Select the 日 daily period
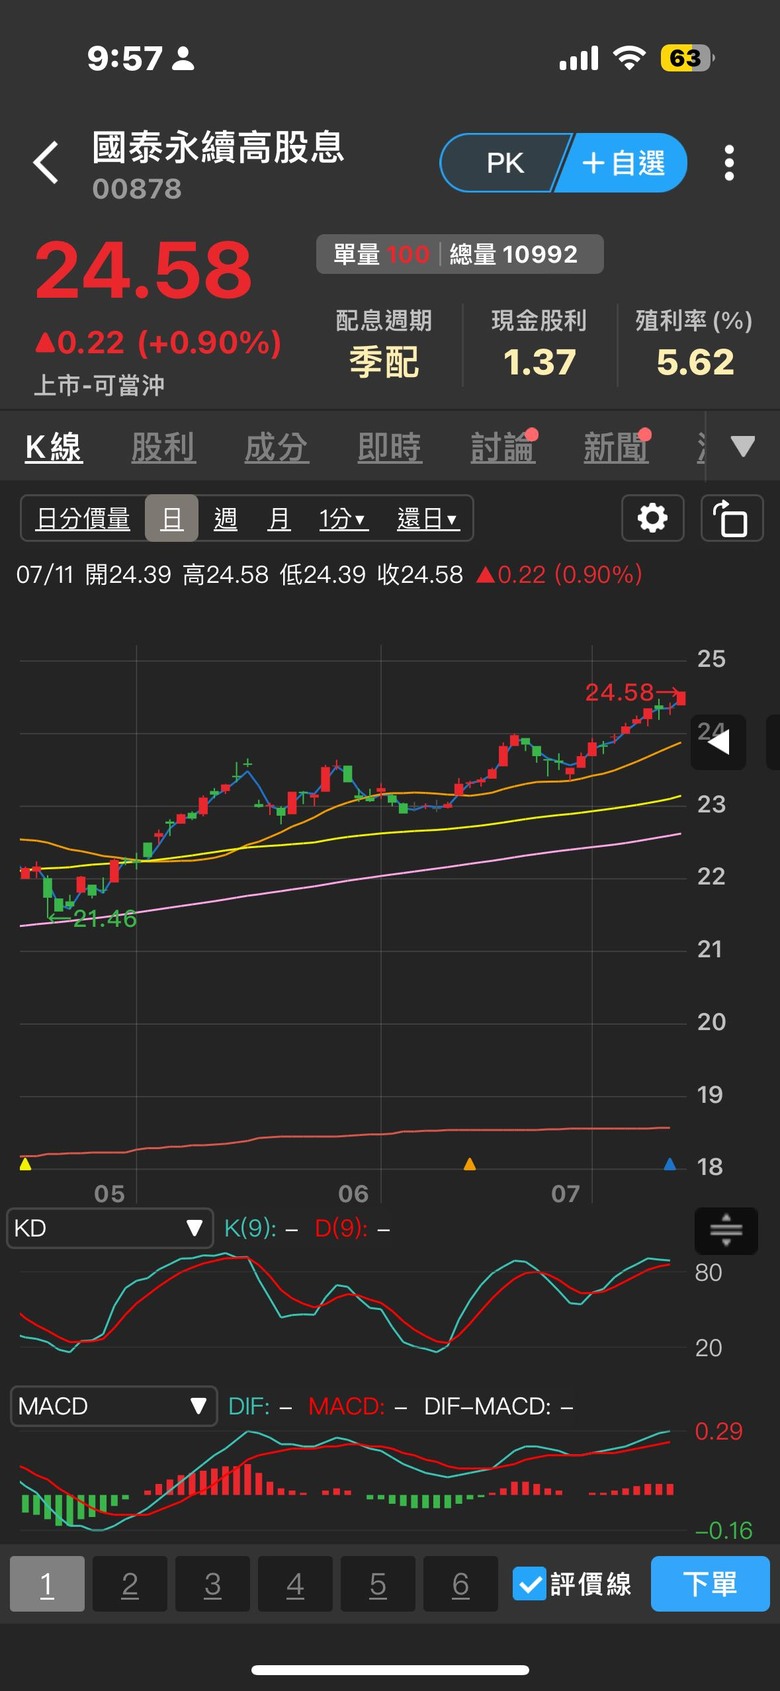The image size is (780, 1691). pos(172,519)
